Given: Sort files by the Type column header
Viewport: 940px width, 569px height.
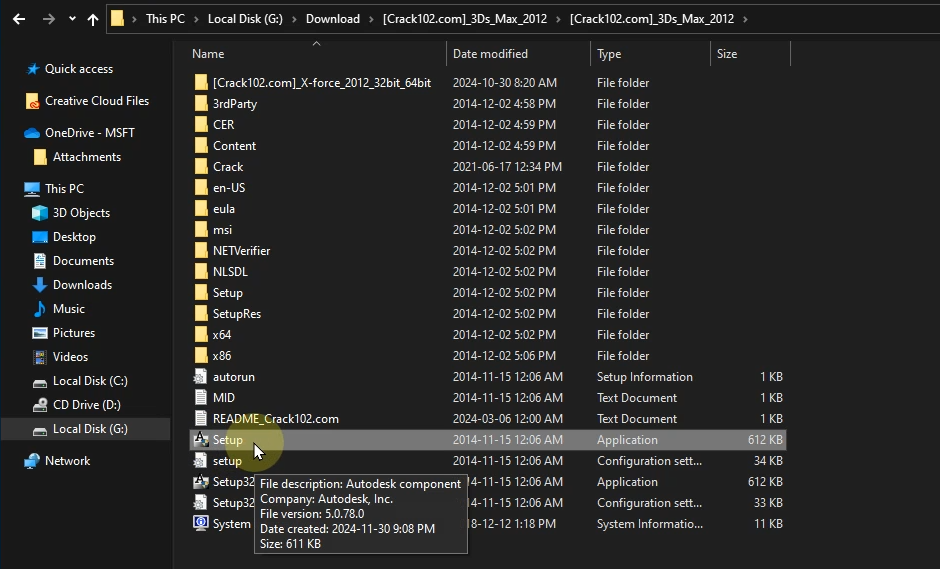Looking at the screenshot, I should [x=609, y=54].
